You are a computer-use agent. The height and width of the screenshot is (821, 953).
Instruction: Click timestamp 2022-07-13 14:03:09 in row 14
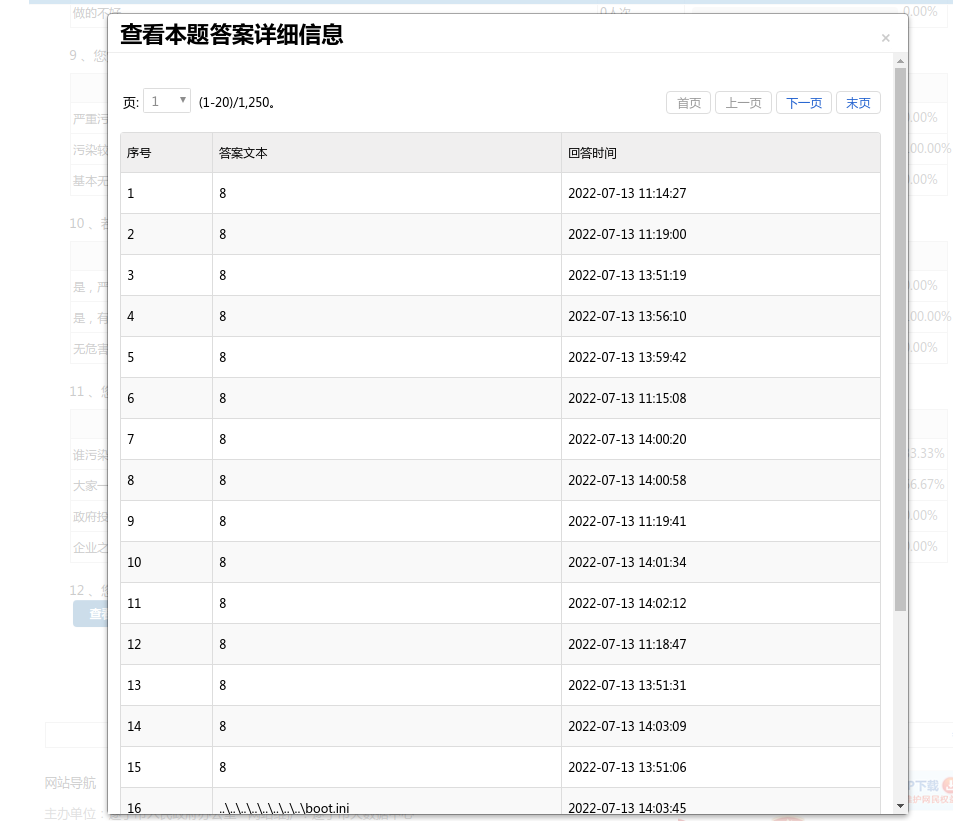[x=627, y=726]
